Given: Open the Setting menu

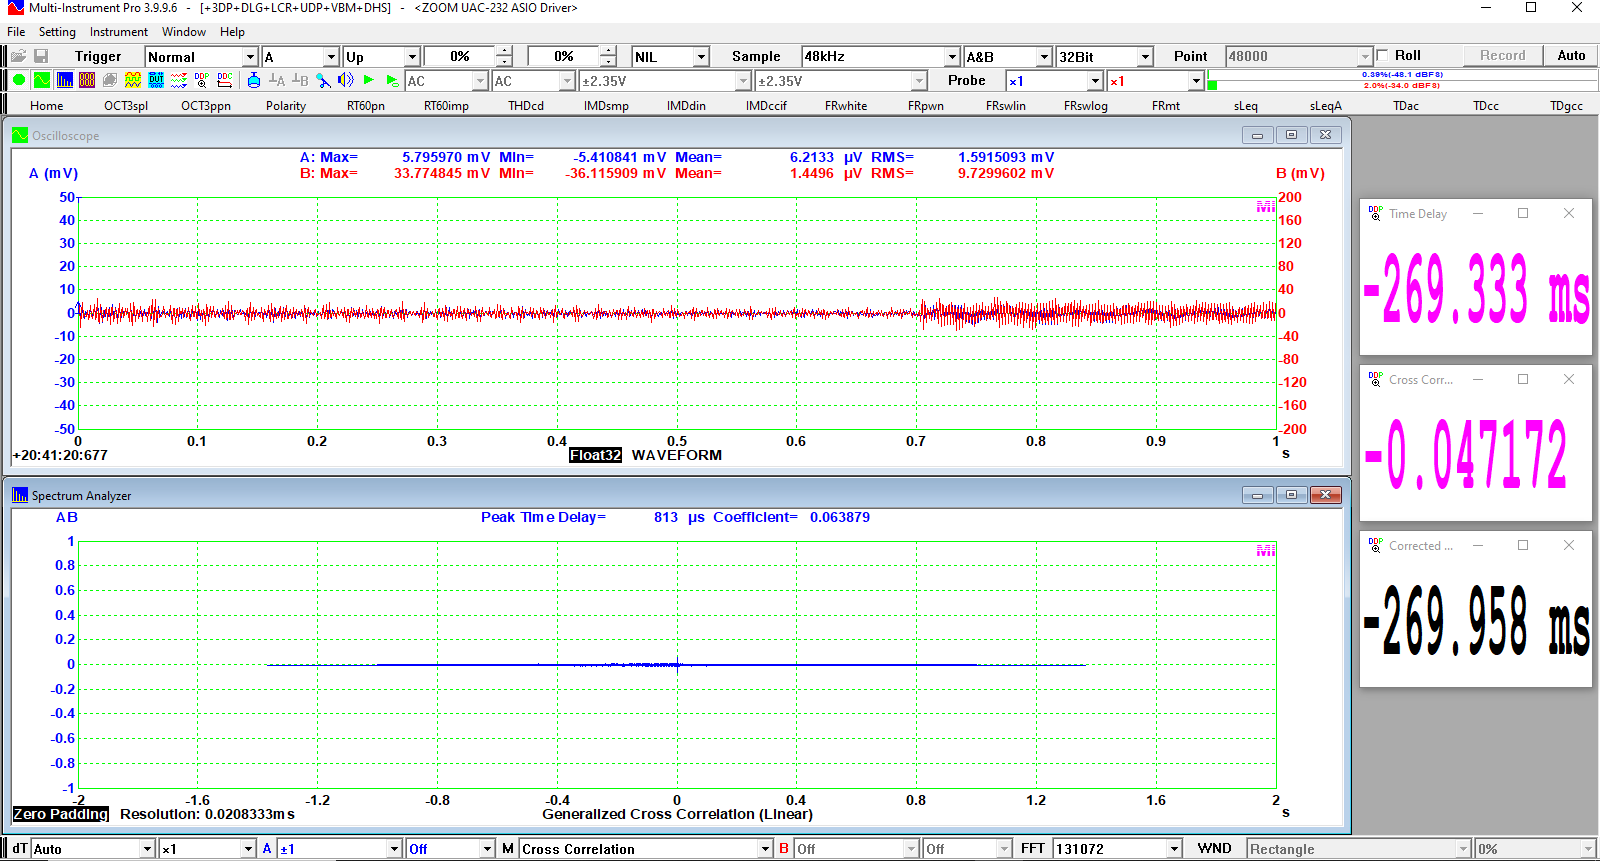Looking at the screenshot, I should point(57,32).
